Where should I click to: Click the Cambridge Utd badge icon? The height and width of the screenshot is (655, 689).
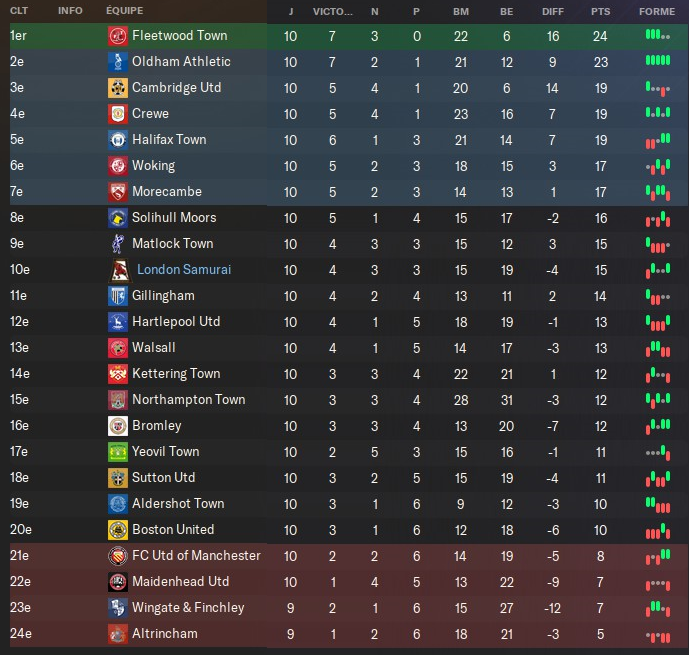point(117,88)
